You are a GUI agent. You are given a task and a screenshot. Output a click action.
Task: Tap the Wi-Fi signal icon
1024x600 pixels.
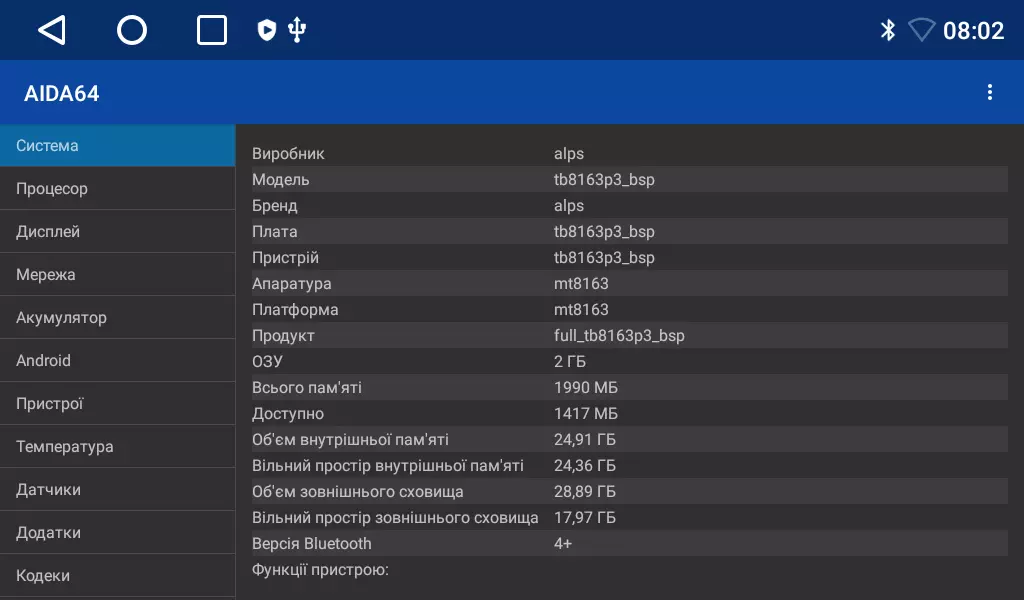920,30
